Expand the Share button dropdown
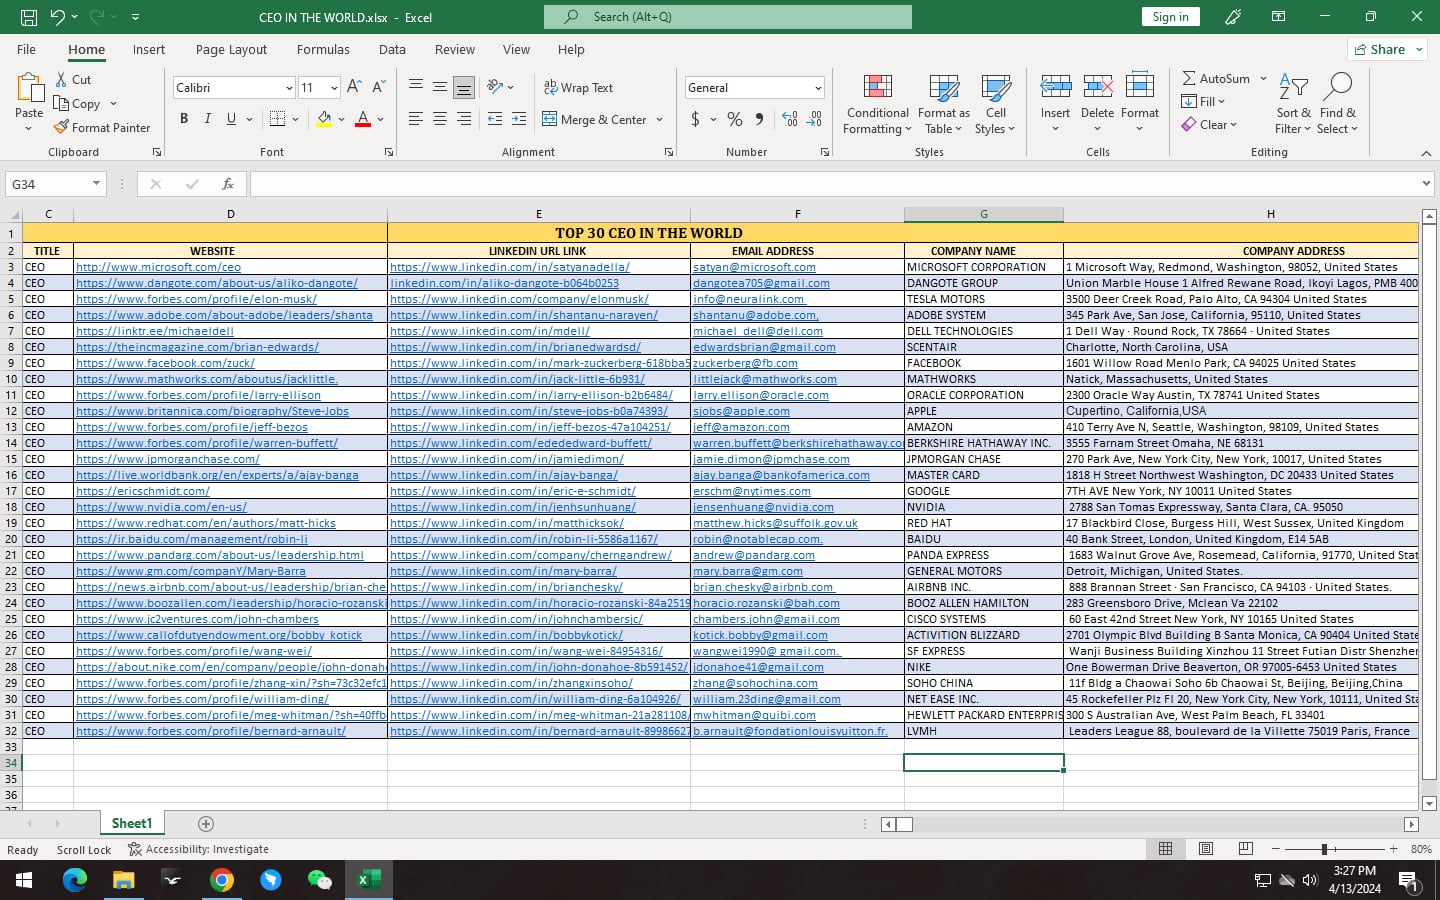This screenshot has width=1440, height=900. click(1419, 49)
